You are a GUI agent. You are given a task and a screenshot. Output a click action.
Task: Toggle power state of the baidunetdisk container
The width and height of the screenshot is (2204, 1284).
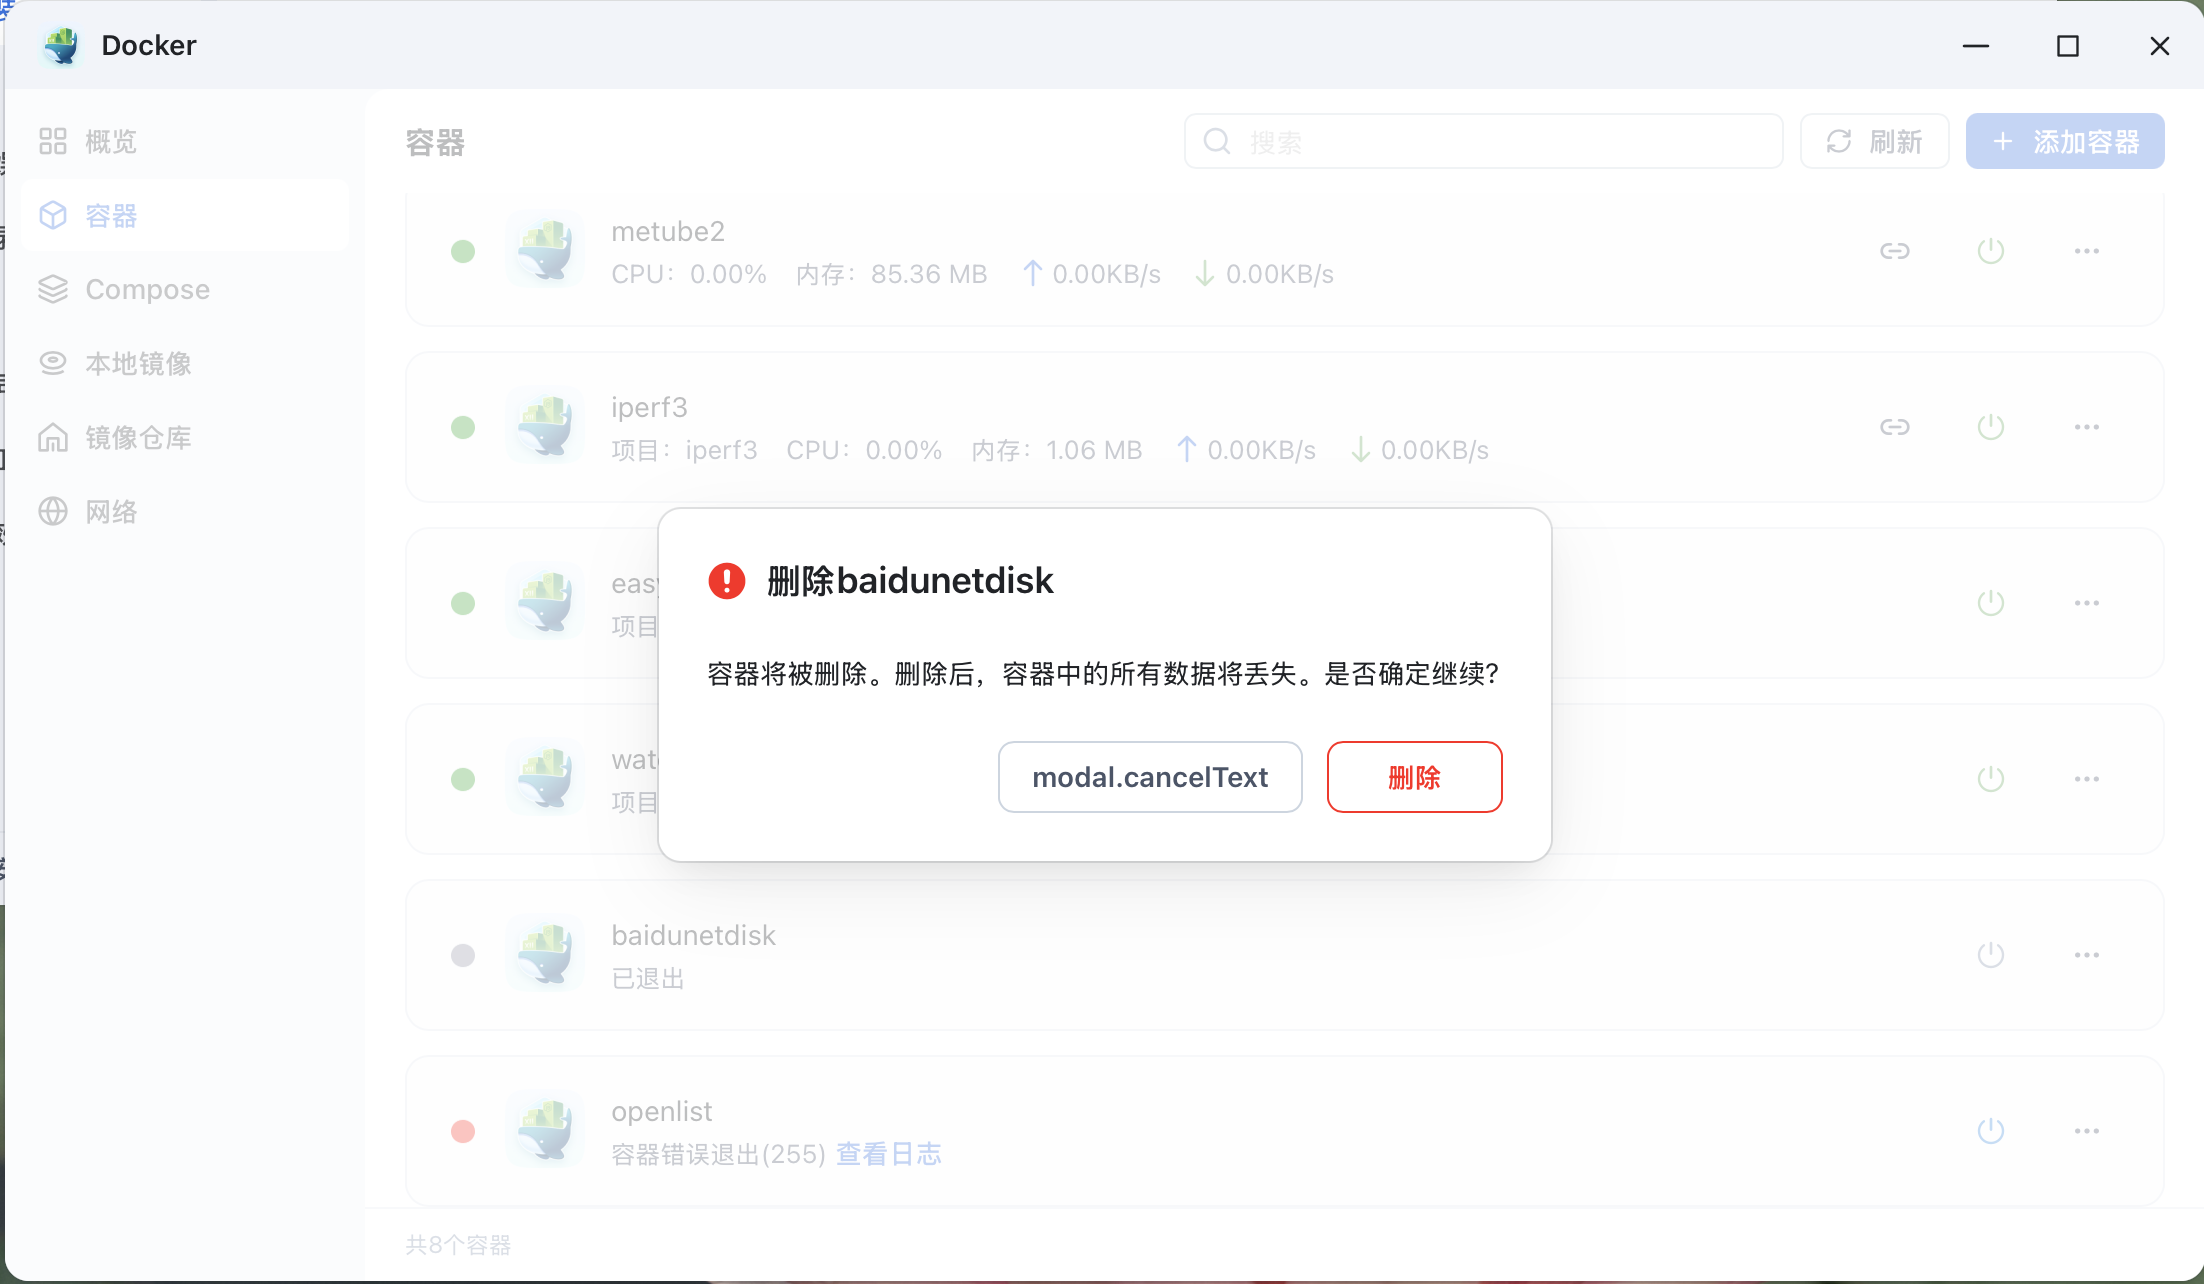1989,954
